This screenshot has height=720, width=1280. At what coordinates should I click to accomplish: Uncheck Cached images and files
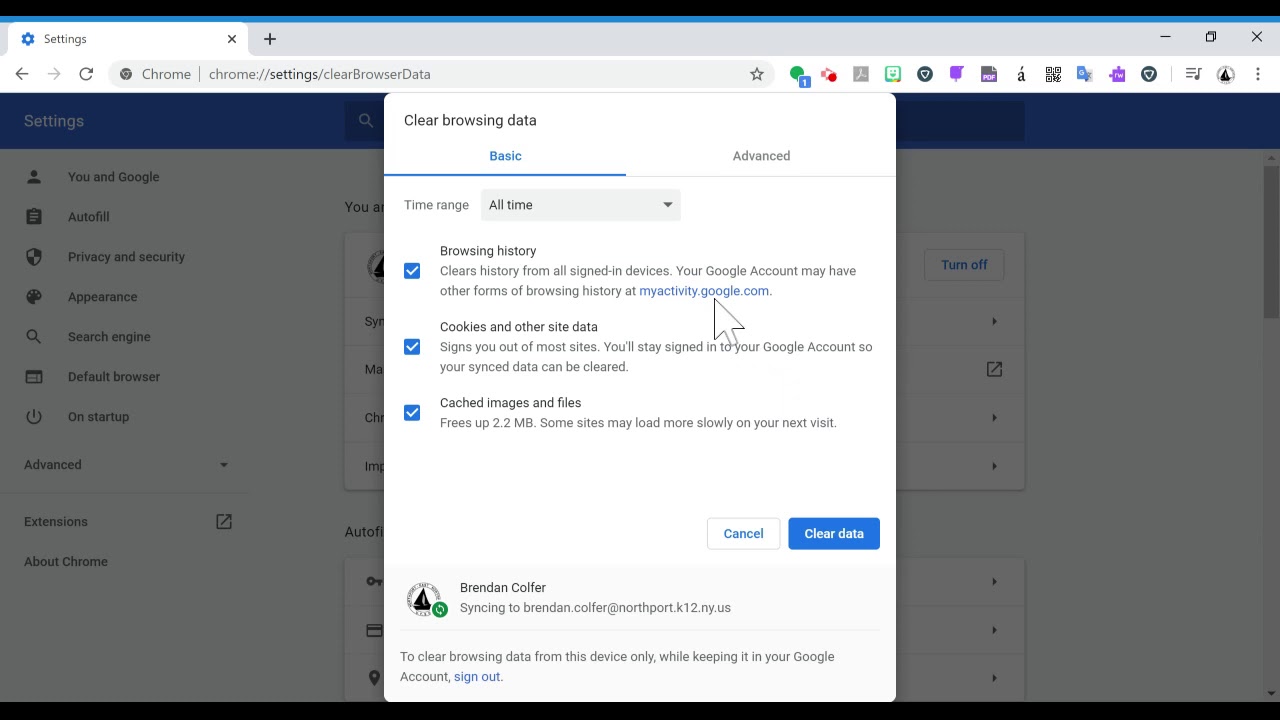(x=412, y=413)
